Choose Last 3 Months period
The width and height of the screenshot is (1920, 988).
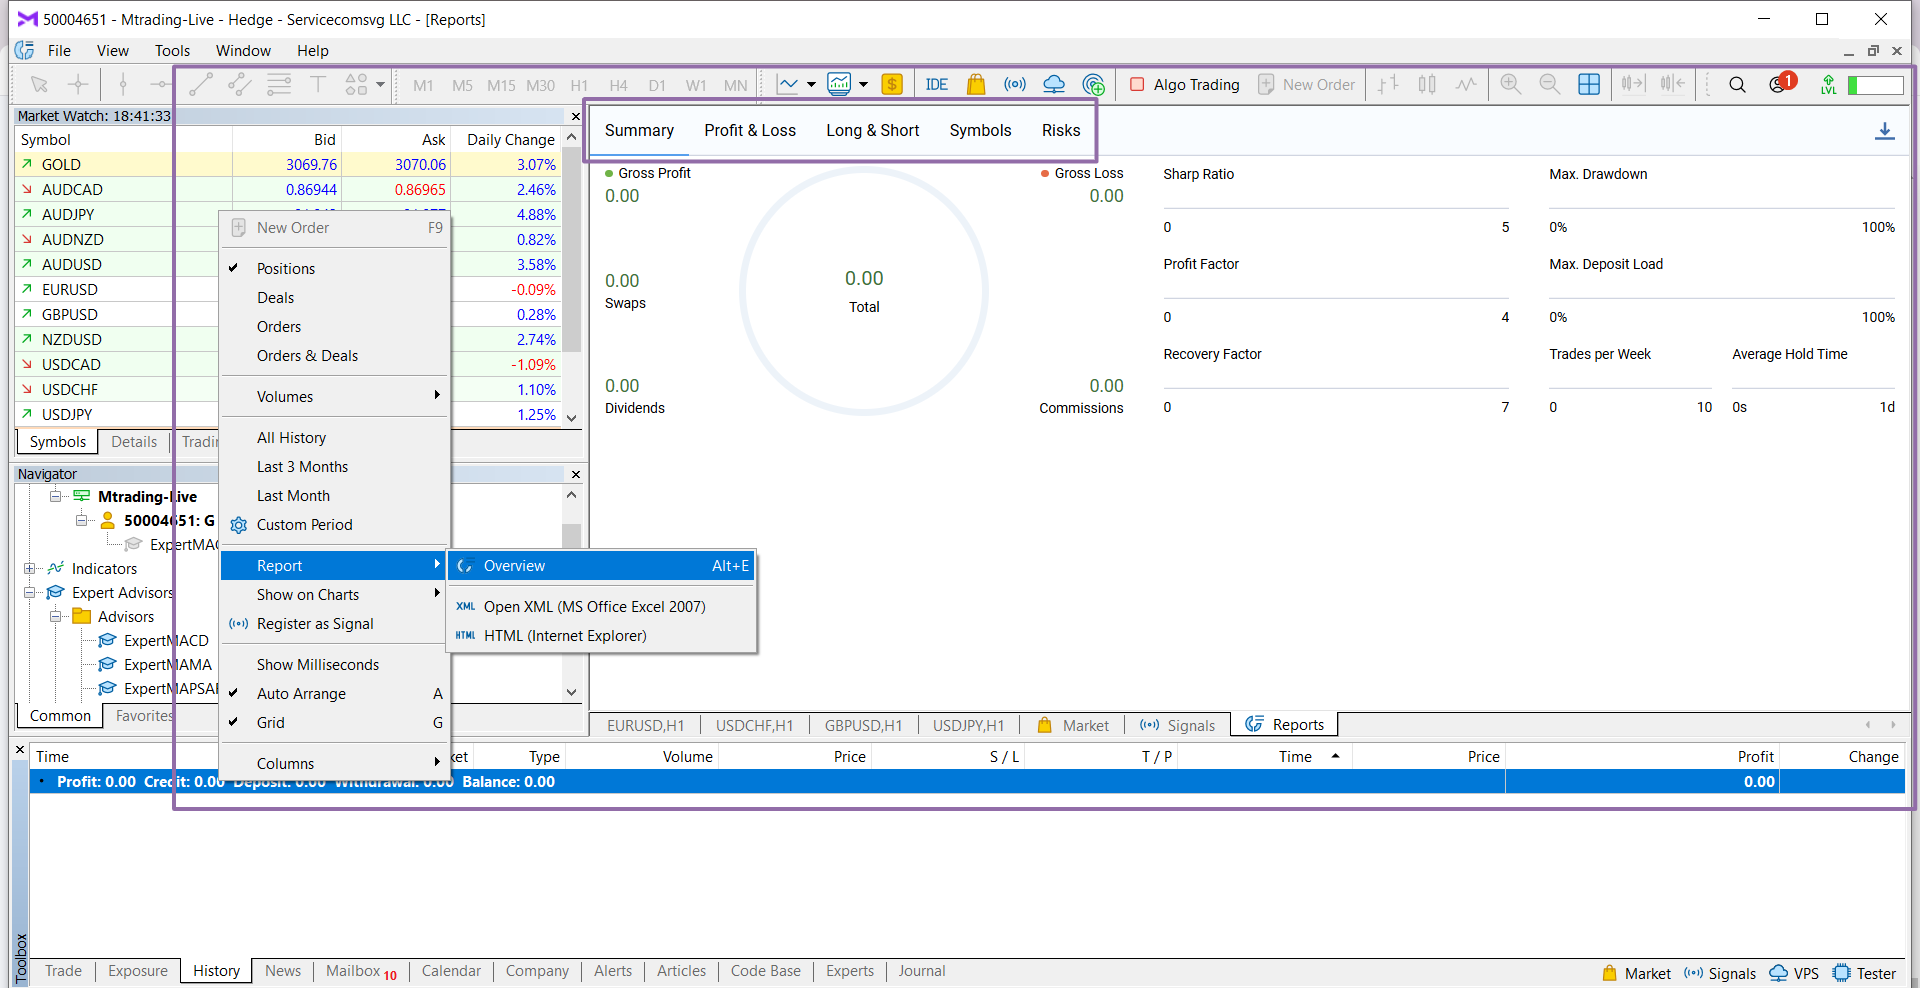tap(334, 466)
